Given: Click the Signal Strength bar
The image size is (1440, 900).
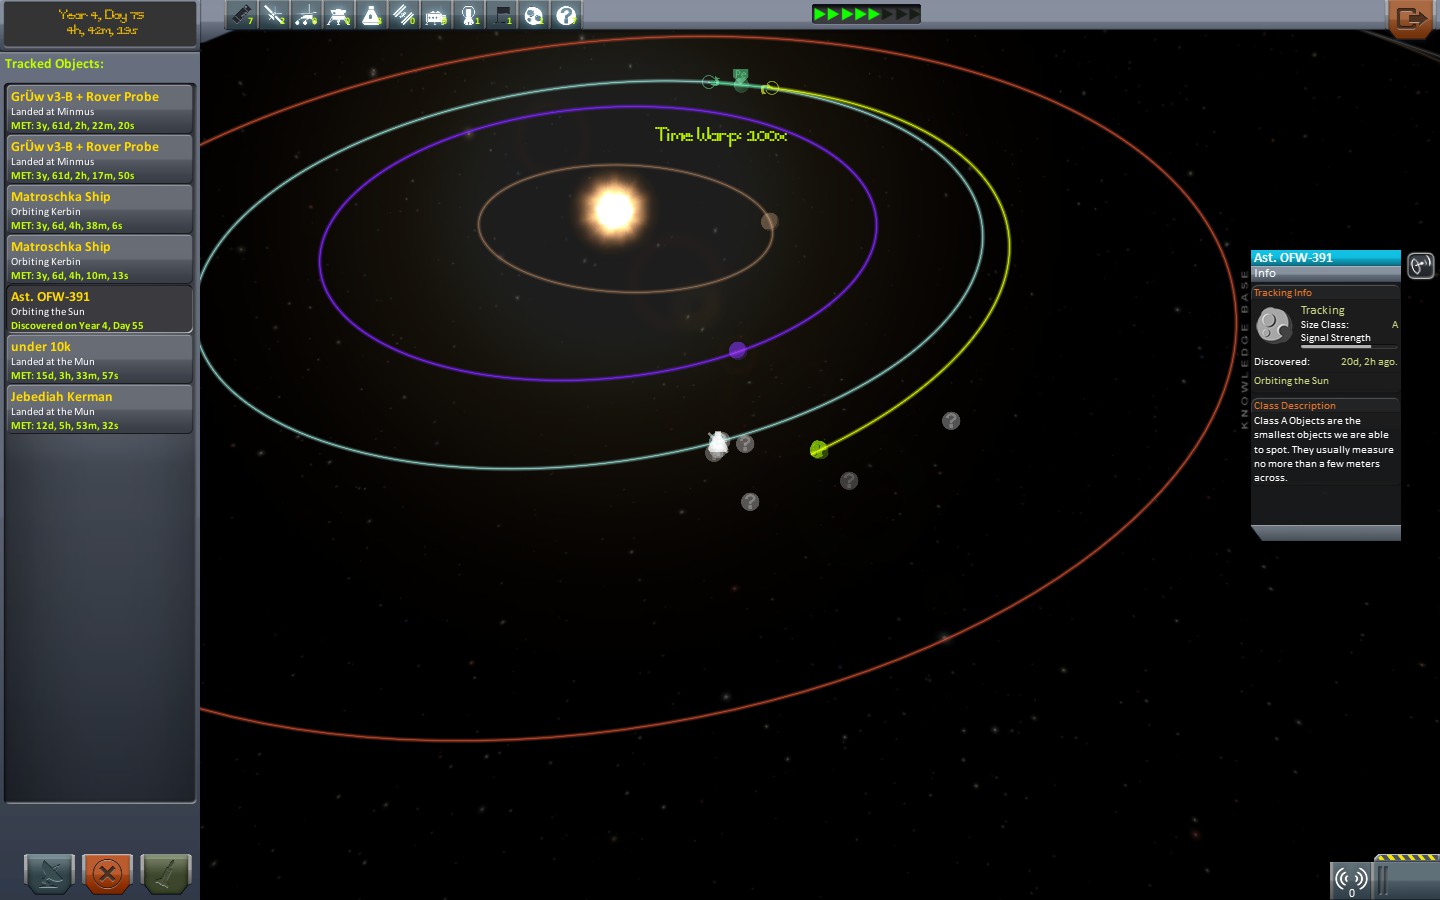Looking at the screenshot, I should [x=1349, y=346].
